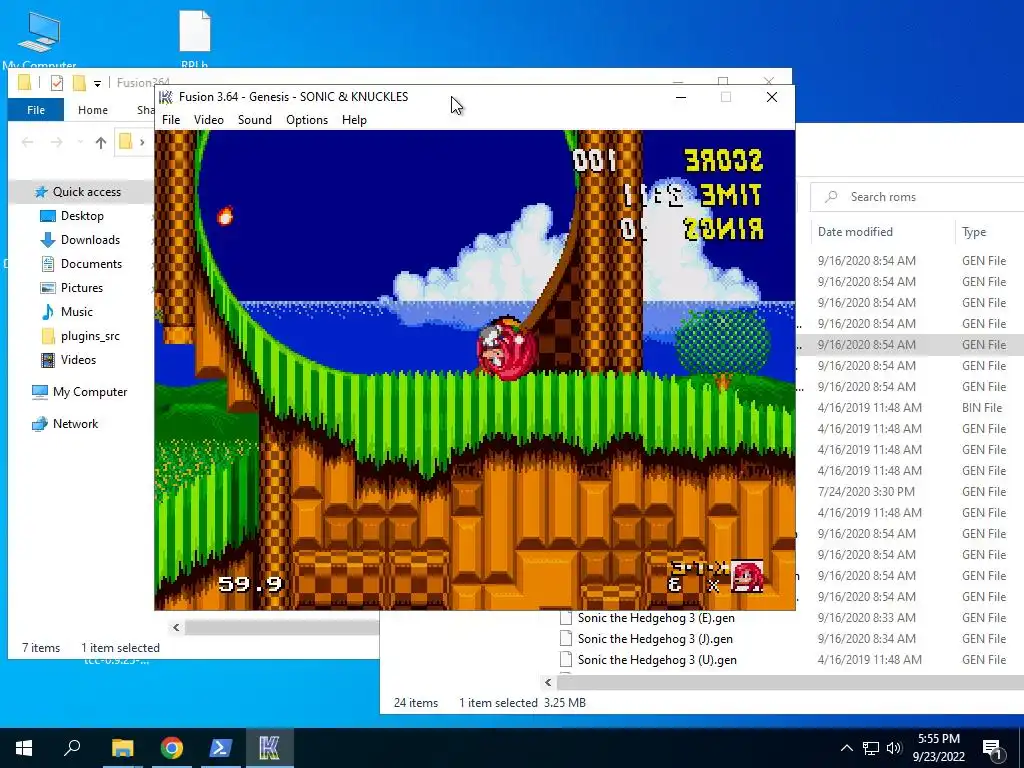1024x768 pixels.
Task: Click the network tray icon
Action: tap(871, 748)
